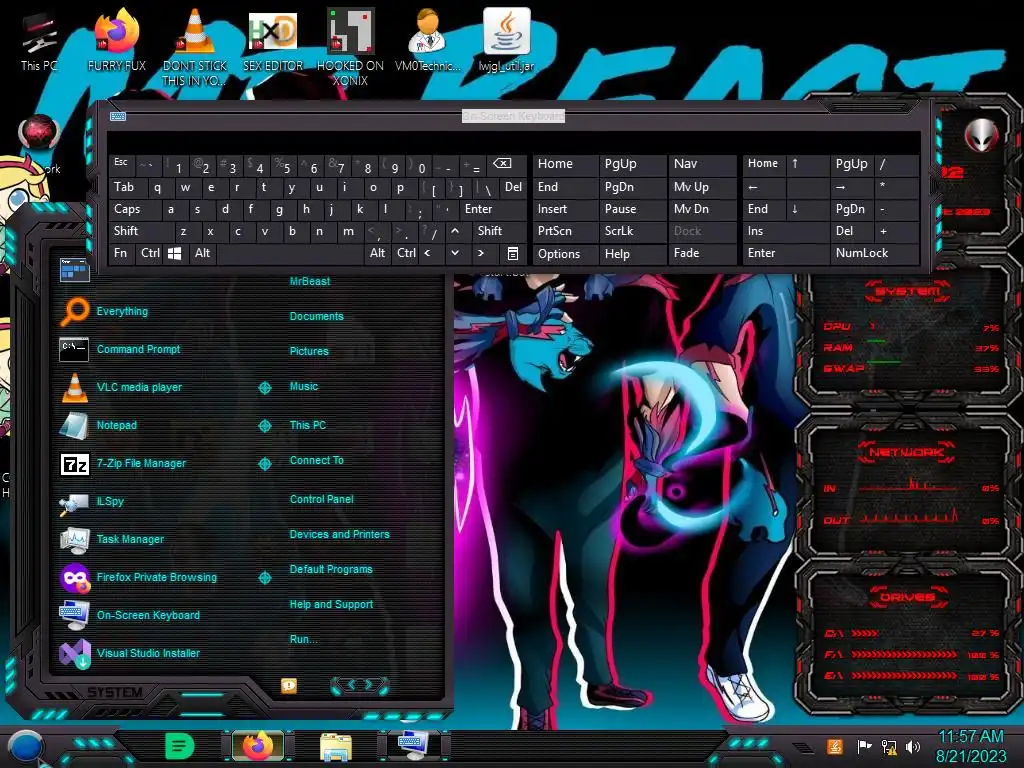Image resolution: width=1024 pixels, height=768 pixels.
Task: Click the Windows logo key on keyboard
Action: pyautogui.click(x=174, y=253)
